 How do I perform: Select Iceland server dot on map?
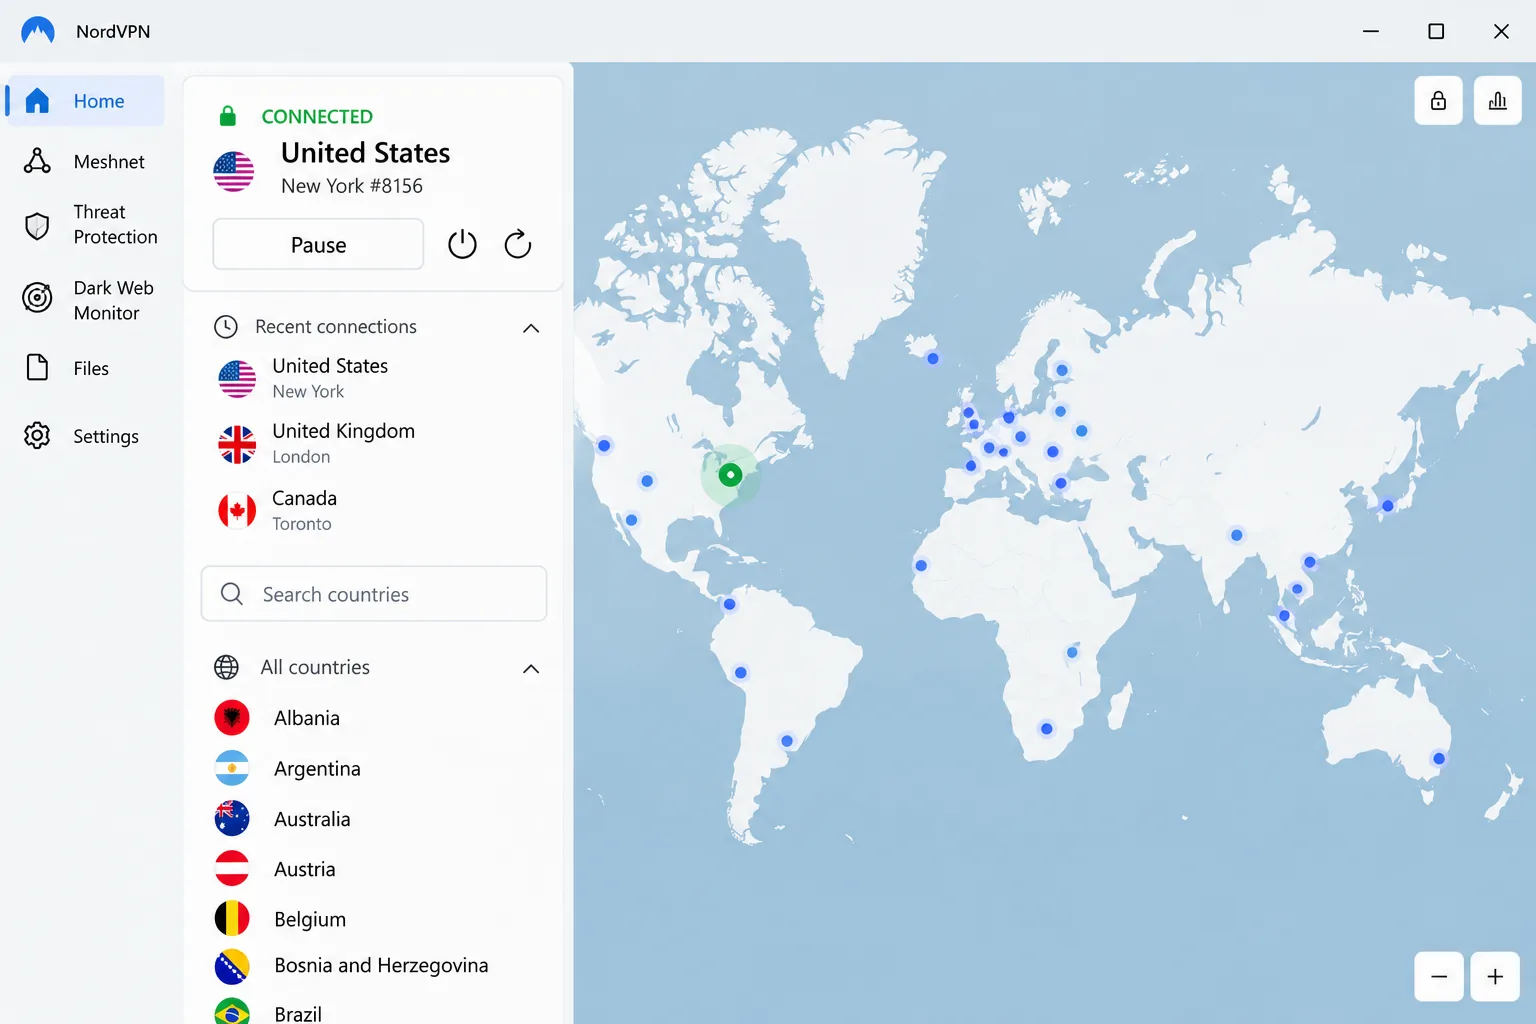coord(933,358)
